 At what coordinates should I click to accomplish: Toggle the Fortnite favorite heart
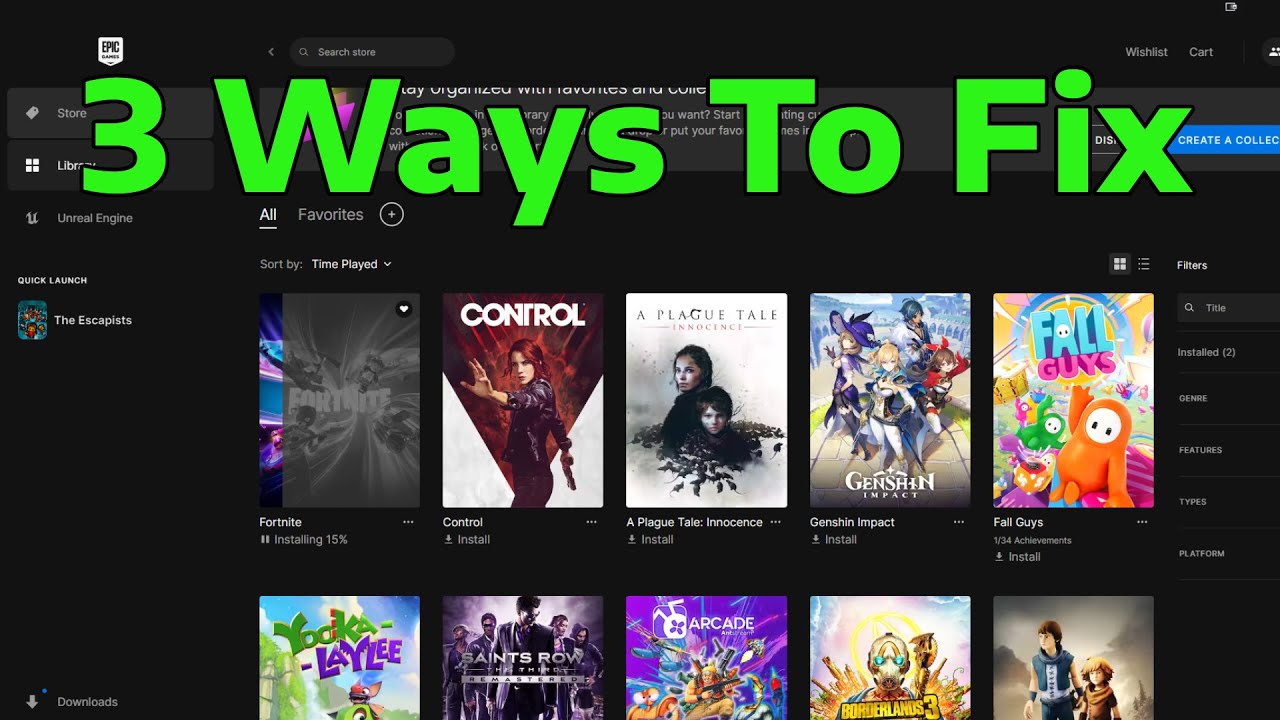click(x=404, y=309)
